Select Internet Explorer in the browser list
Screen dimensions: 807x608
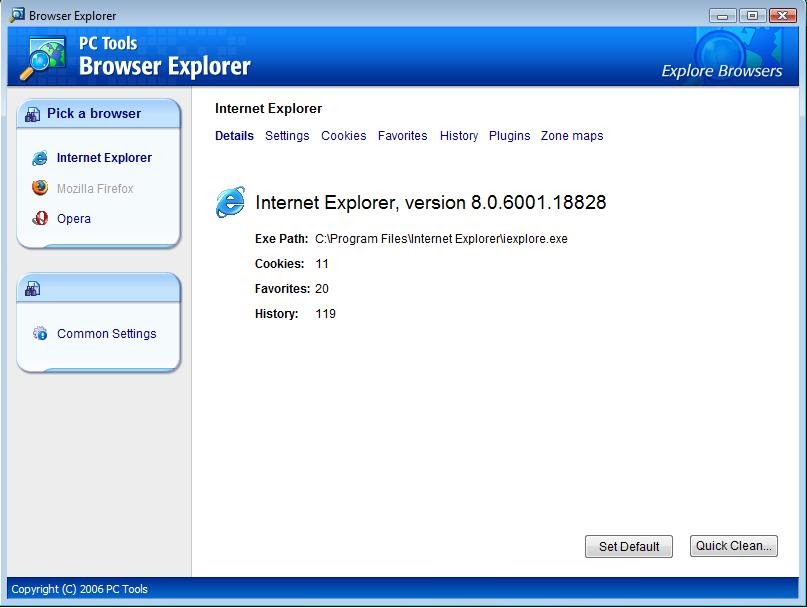tap(104, 158)
